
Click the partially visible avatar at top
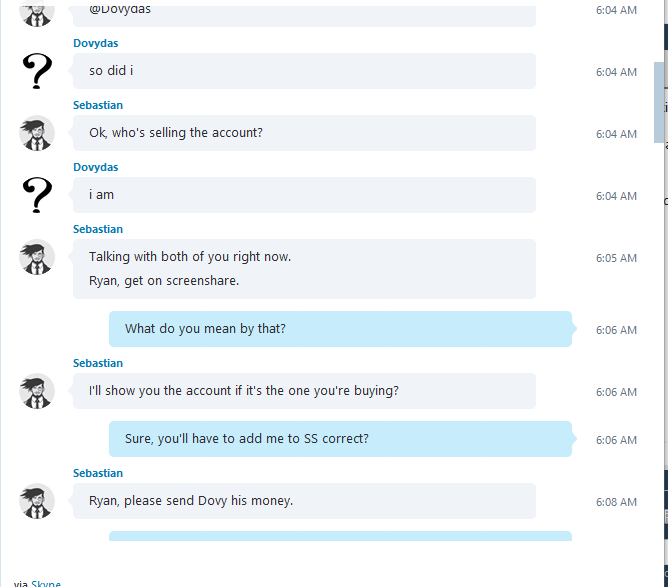pyautogui.click(x=37, y=13)
